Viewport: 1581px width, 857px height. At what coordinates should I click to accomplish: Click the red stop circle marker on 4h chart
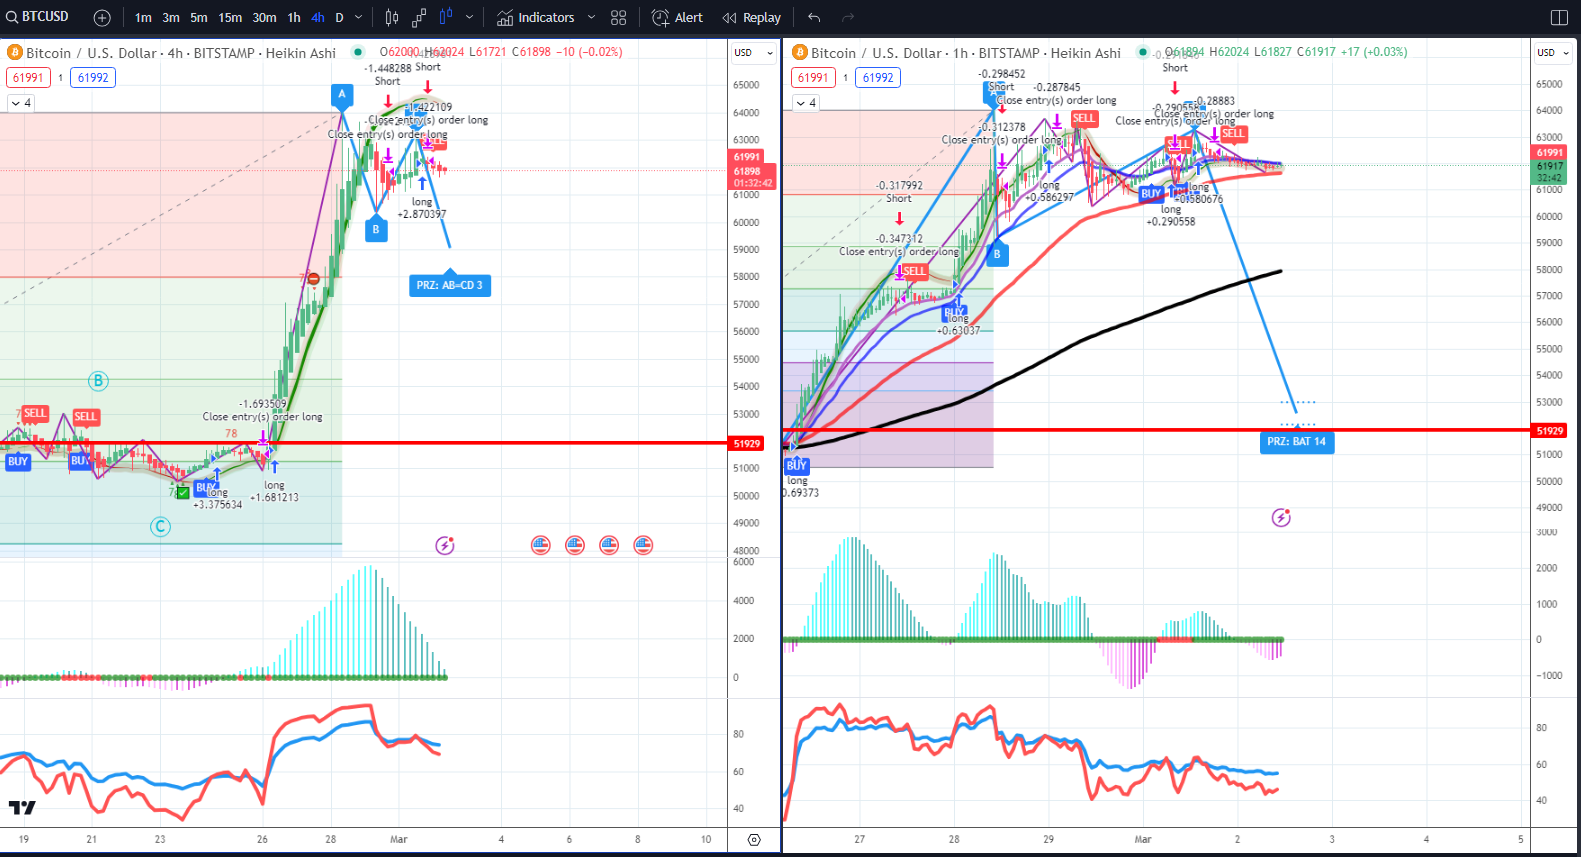[x=314, y=279]
